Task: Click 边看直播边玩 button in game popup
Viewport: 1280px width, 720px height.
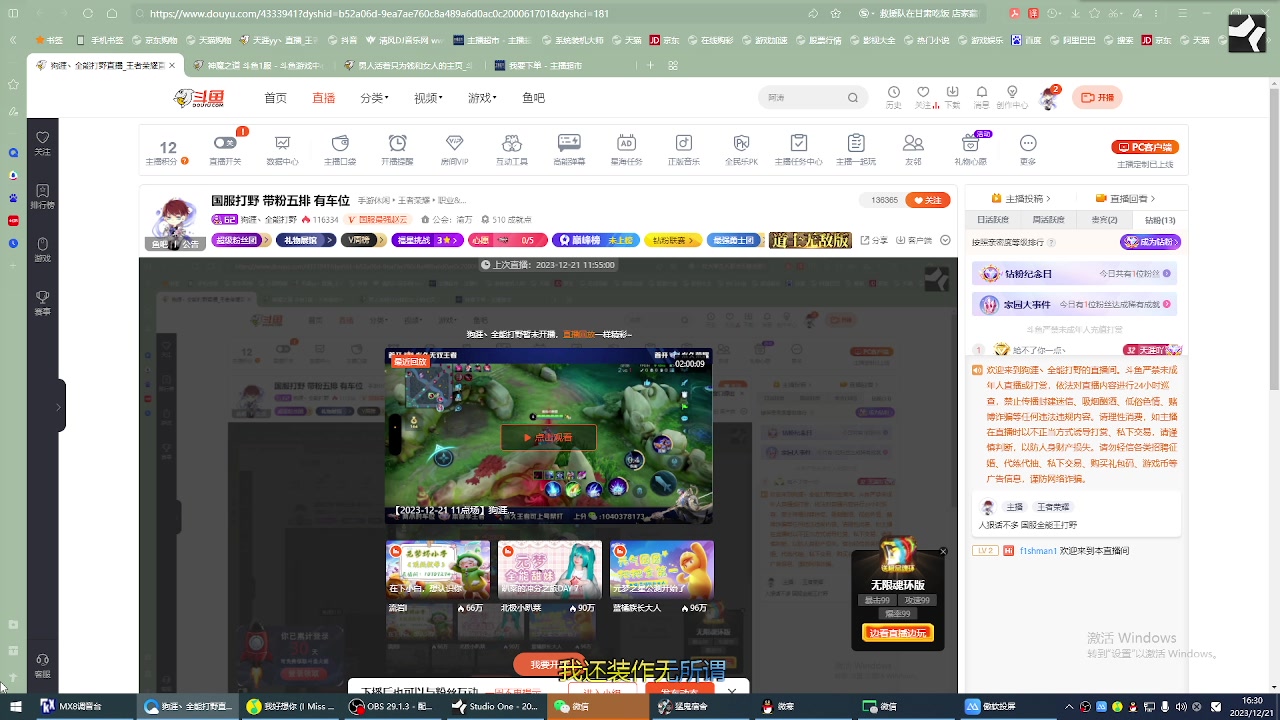Action: coord(897,633)
